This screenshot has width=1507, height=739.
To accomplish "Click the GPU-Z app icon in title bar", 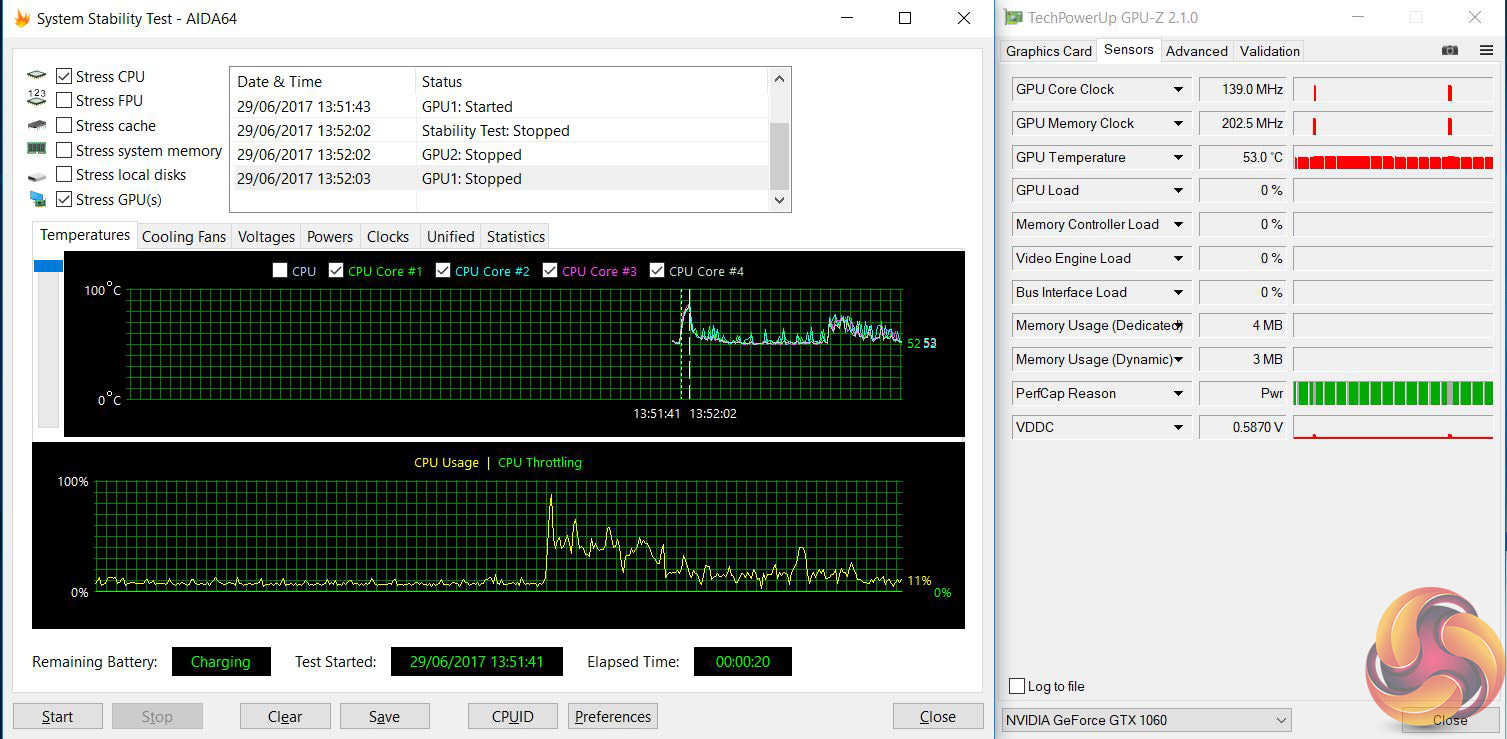I will point(1013,18).
